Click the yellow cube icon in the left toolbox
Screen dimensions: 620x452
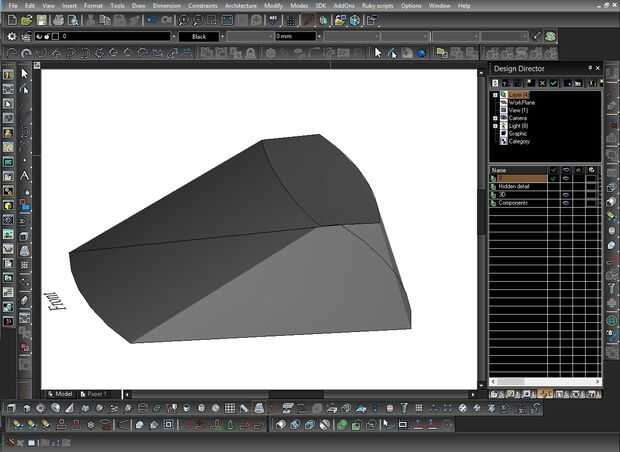tap(8, 205)
